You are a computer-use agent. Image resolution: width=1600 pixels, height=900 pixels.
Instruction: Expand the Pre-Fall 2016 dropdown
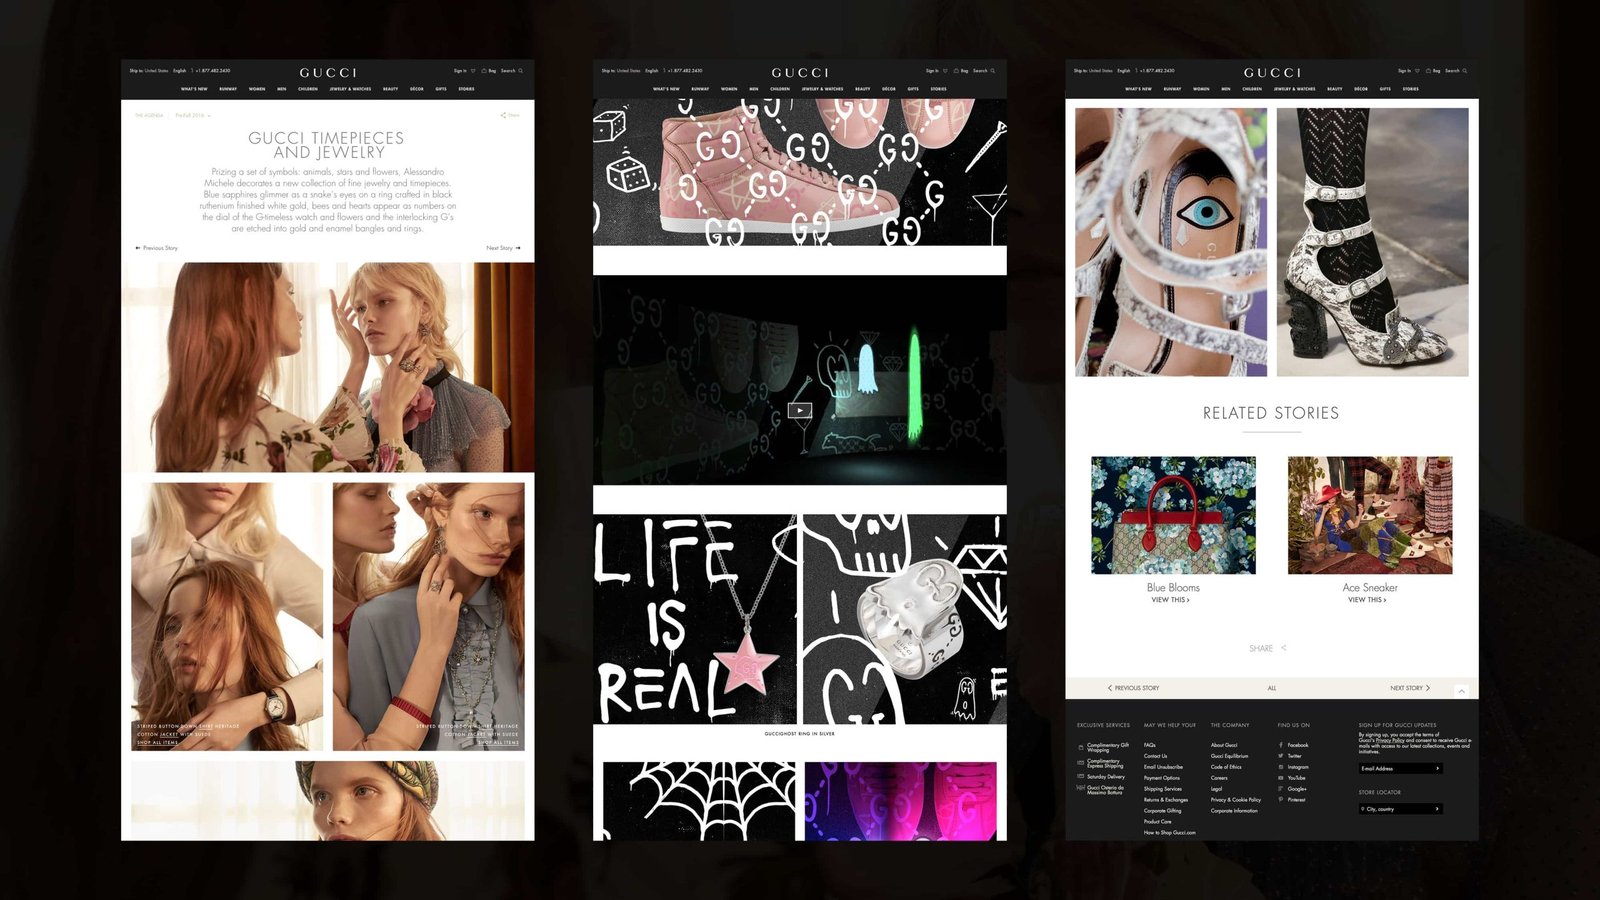(x=193, y=116)
